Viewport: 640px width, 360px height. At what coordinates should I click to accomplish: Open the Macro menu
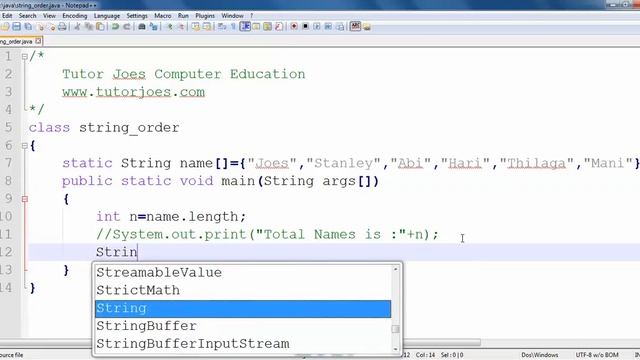[x=162, y=16]
